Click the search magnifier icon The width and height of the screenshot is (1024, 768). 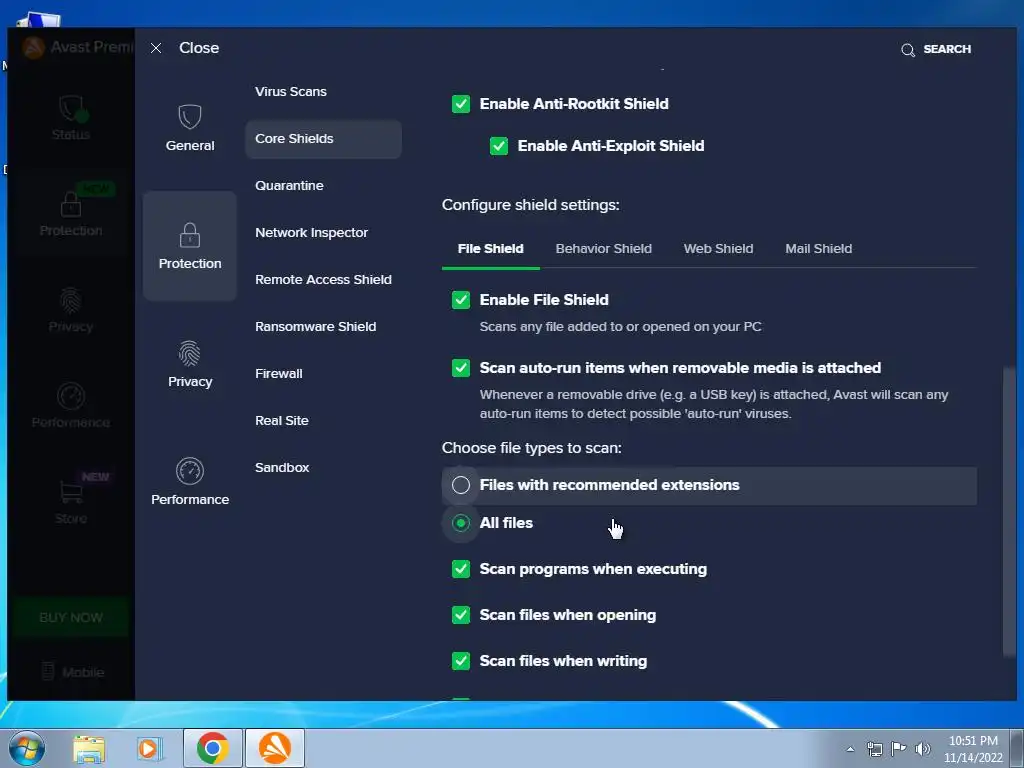(907, 50)
